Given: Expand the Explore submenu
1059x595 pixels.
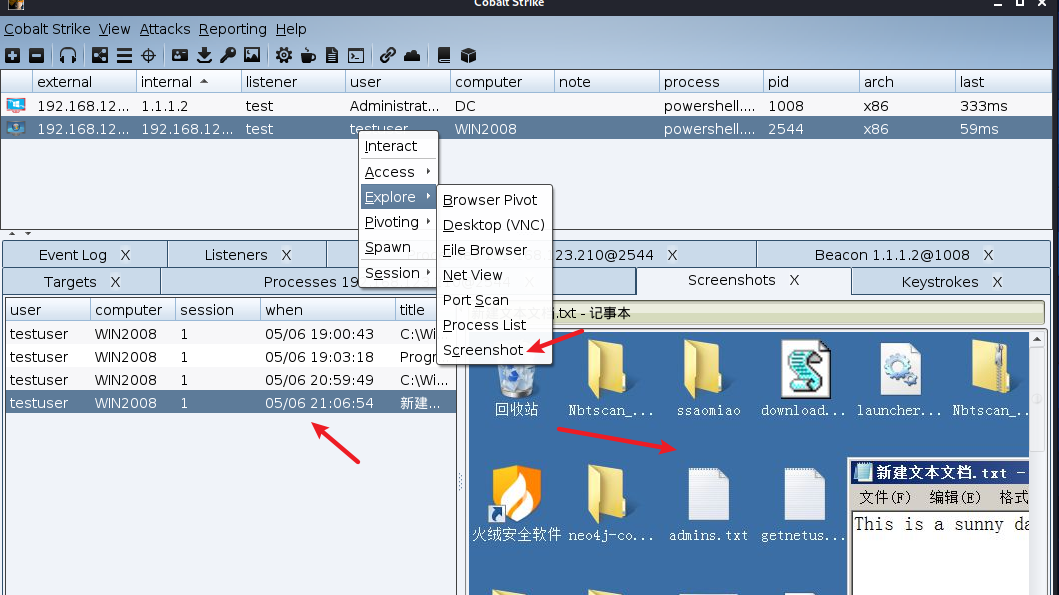Looking at the screenshot, I should [x=398, y=197].
